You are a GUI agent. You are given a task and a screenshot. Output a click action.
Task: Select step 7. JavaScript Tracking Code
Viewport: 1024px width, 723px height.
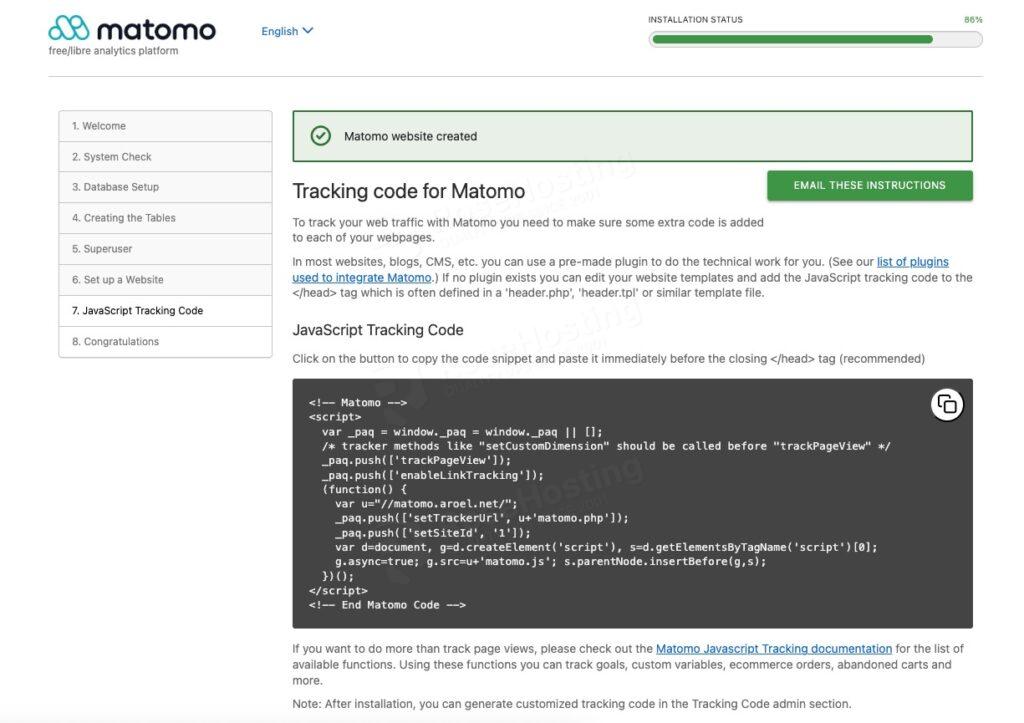coord(165,311)
